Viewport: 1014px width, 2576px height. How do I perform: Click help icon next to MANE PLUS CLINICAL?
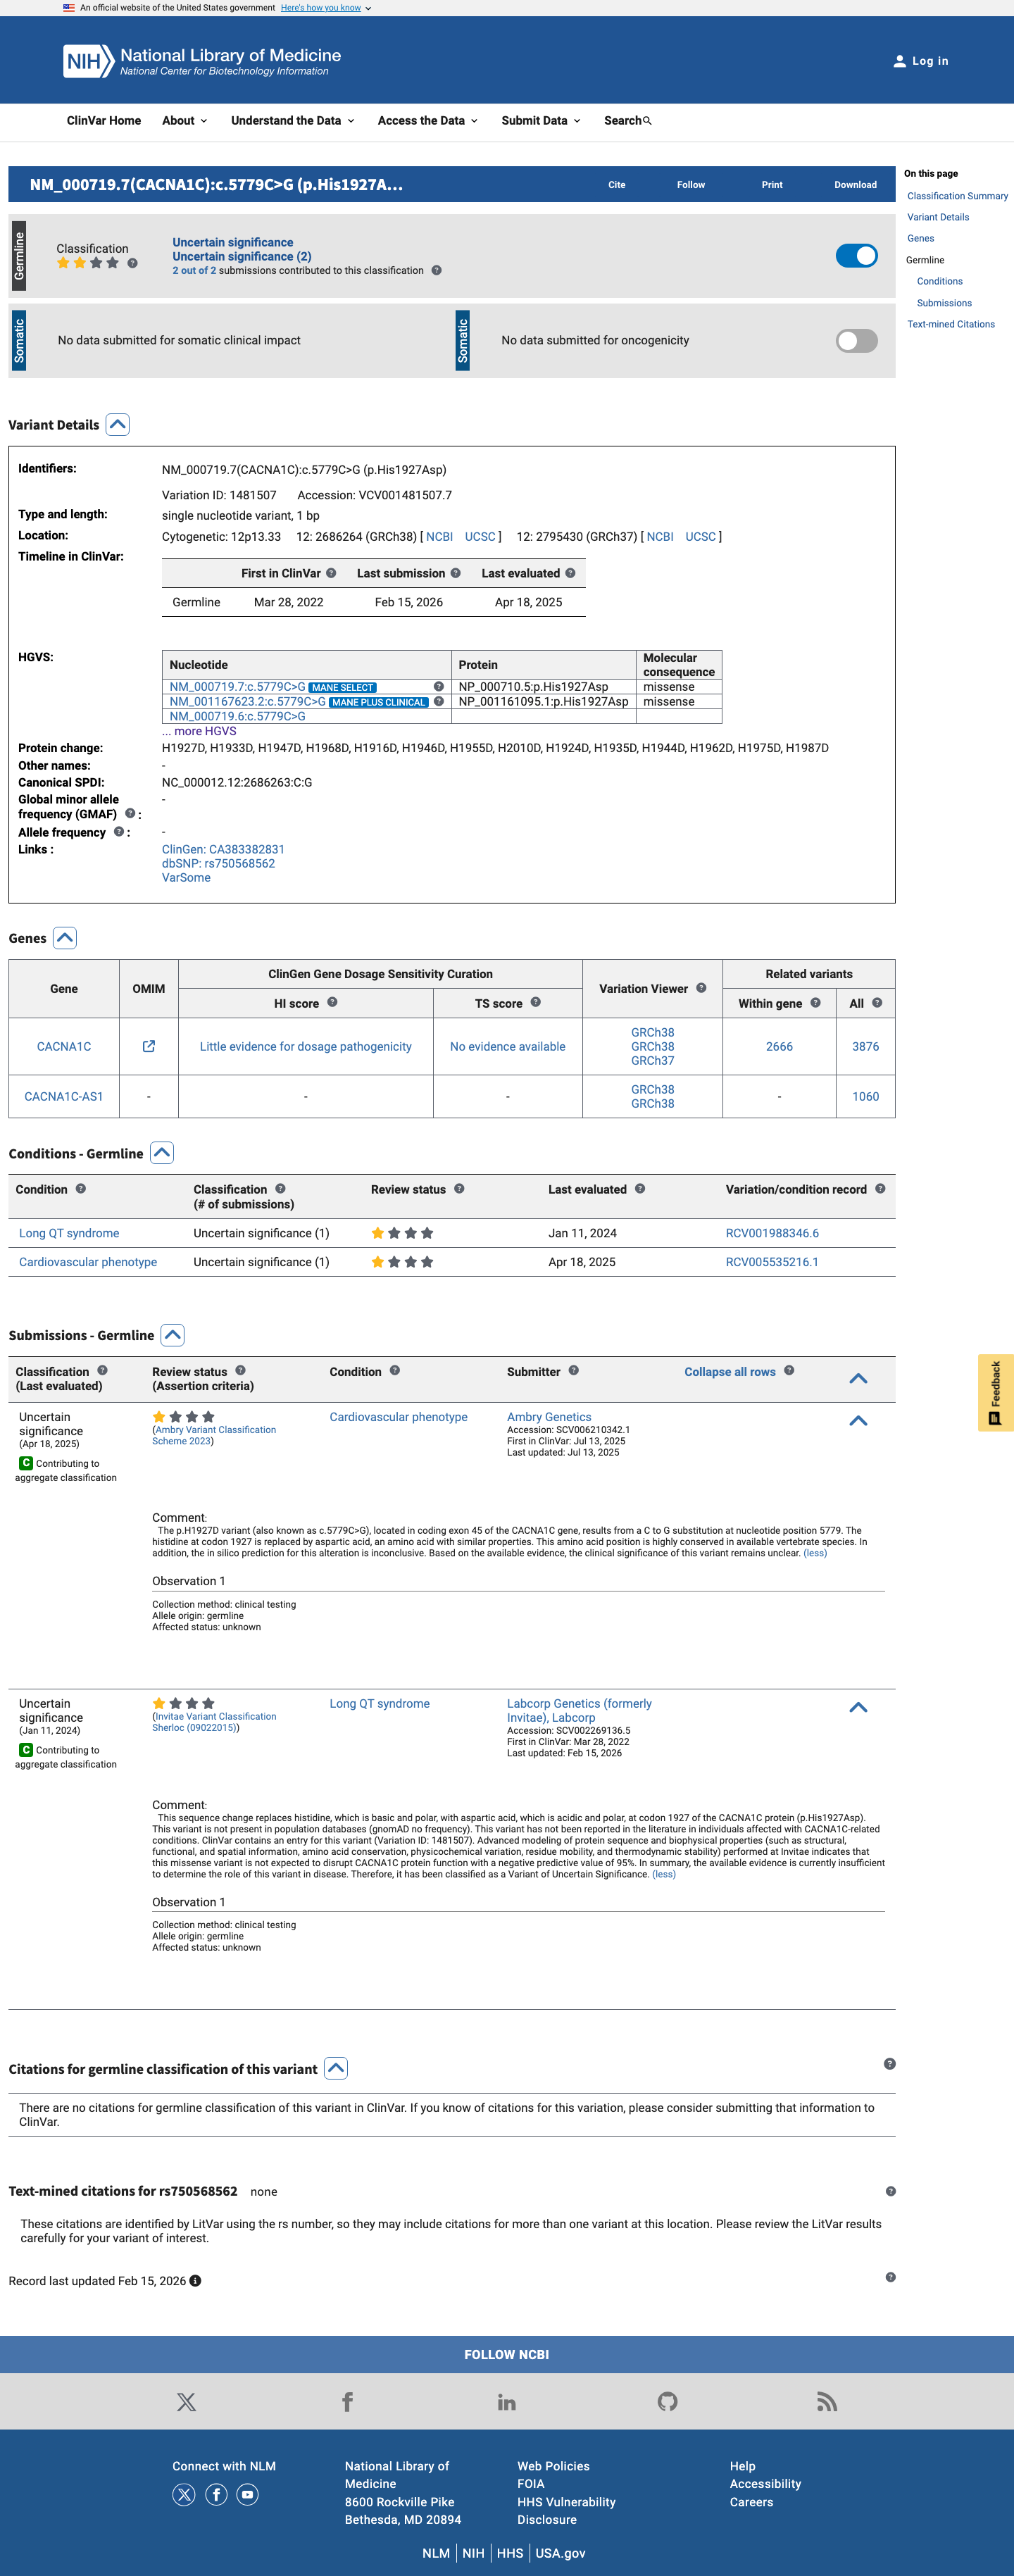coord(438,701)
